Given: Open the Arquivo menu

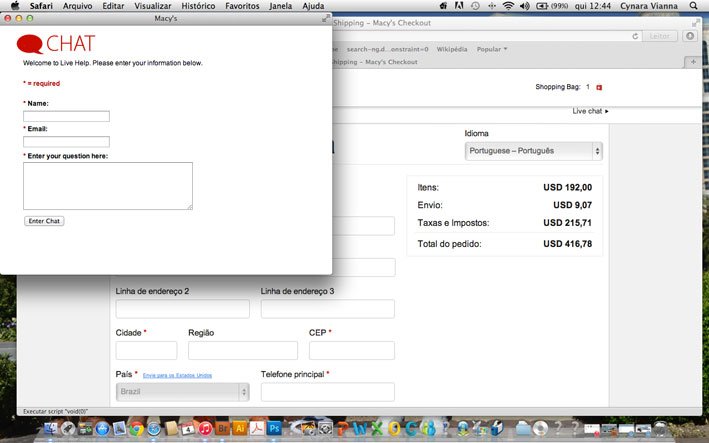Looking at the screenshot, I should click(x=77, y=6).
